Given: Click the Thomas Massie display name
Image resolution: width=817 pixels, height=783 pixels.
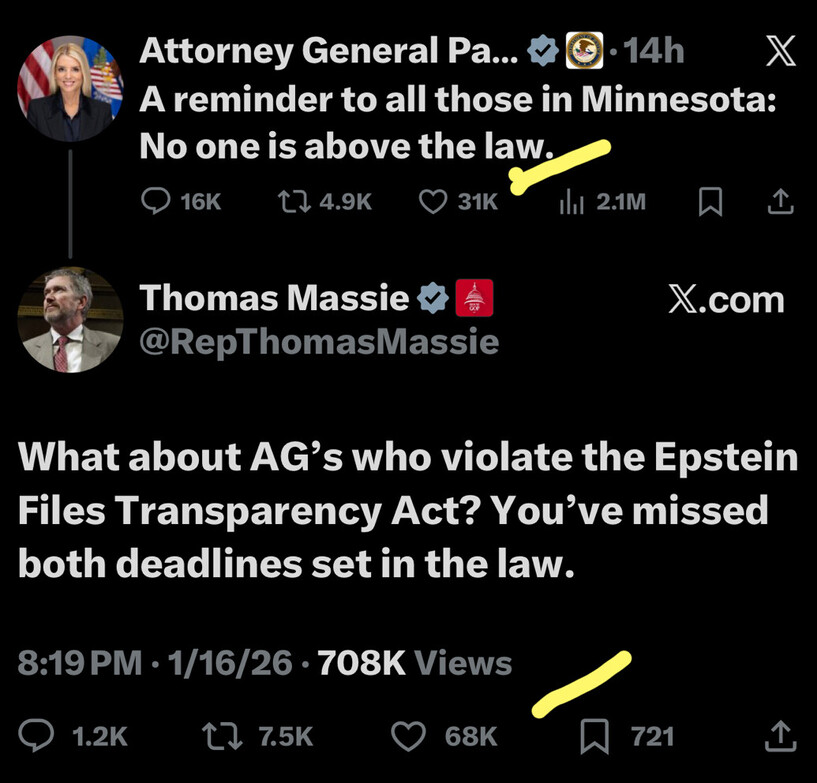Looking at the screenshot, I should pyautogui.click(x=274, y=298).
